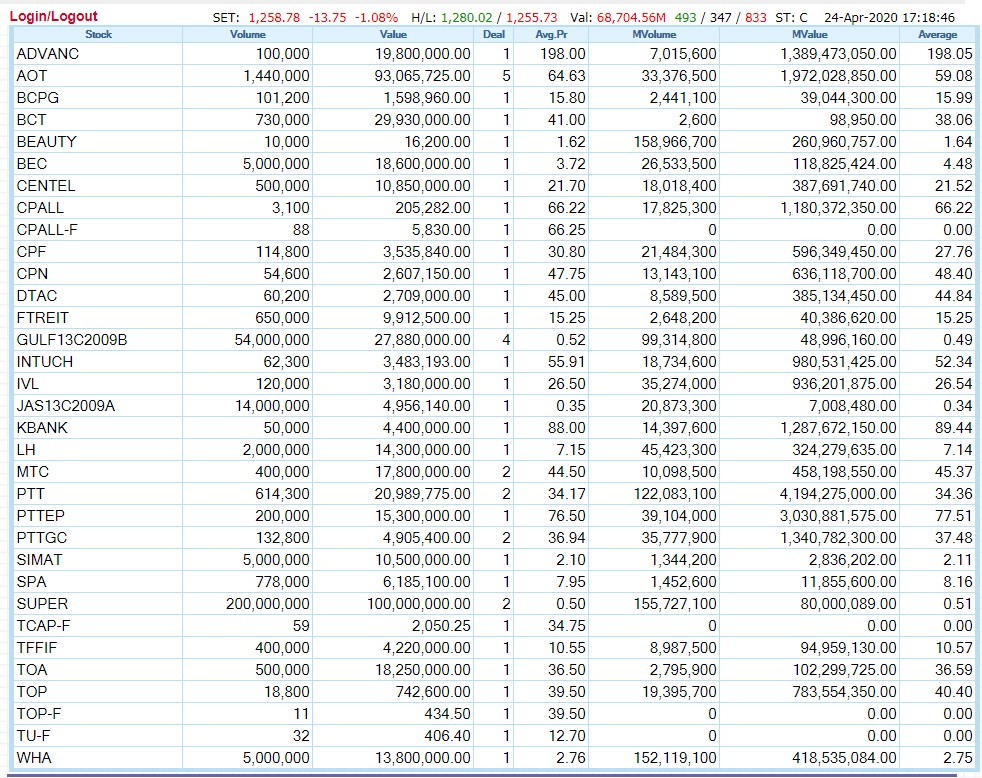Image resolution: width=982 pixels, height=778 pixels.
Task: Select the LH stock name
Action: tap(26, 449)
